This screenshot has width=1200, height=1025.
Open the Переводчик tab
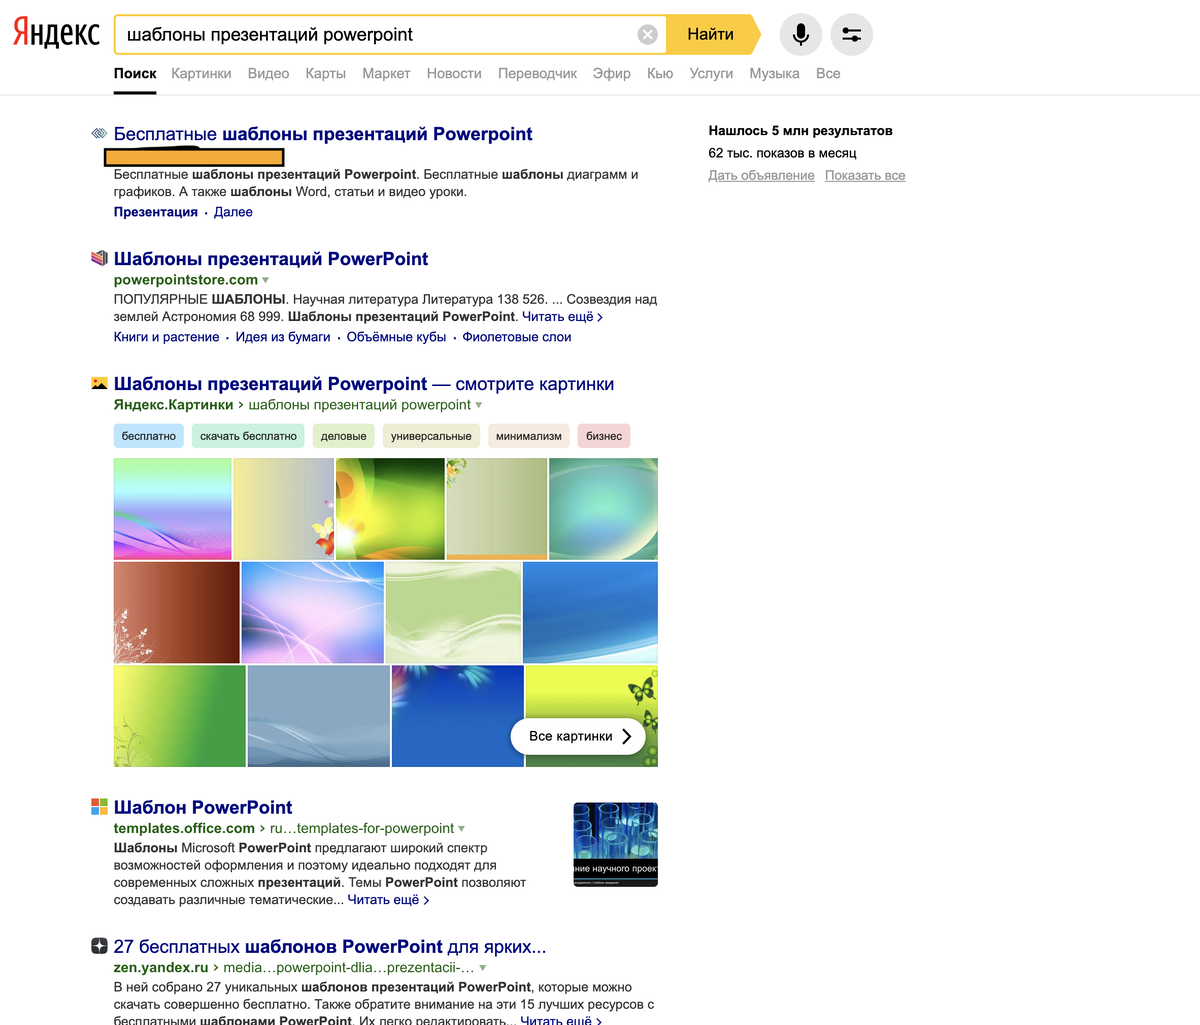(538, 74)
